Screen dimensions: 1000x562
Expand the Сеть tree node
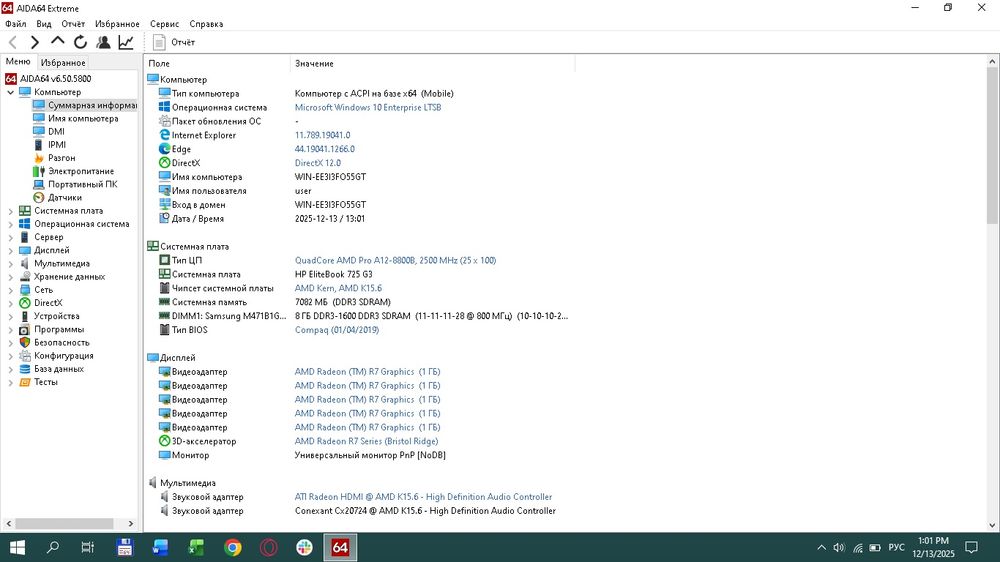pyautogui.click(x=10, y=290)
